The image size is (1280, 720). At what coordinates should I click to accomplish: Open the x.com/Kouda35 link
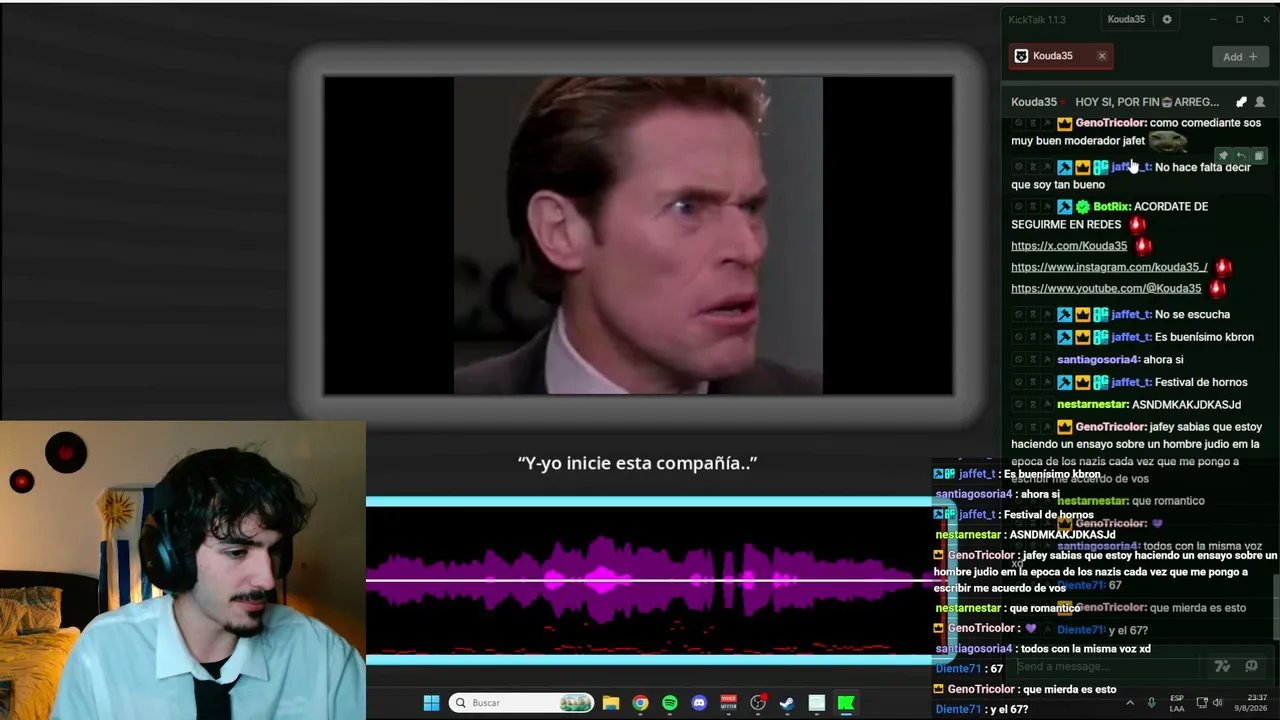point(1069,246)
